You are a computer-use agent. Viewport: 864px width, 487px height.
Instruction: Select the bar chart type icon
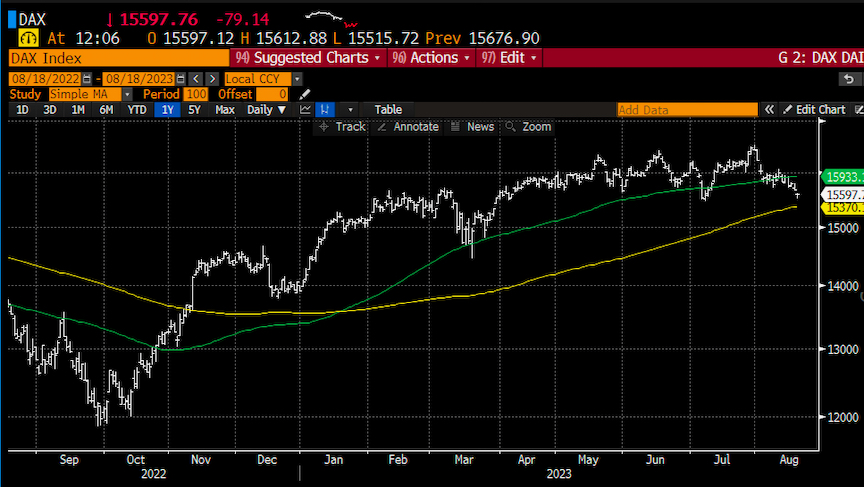325,110
